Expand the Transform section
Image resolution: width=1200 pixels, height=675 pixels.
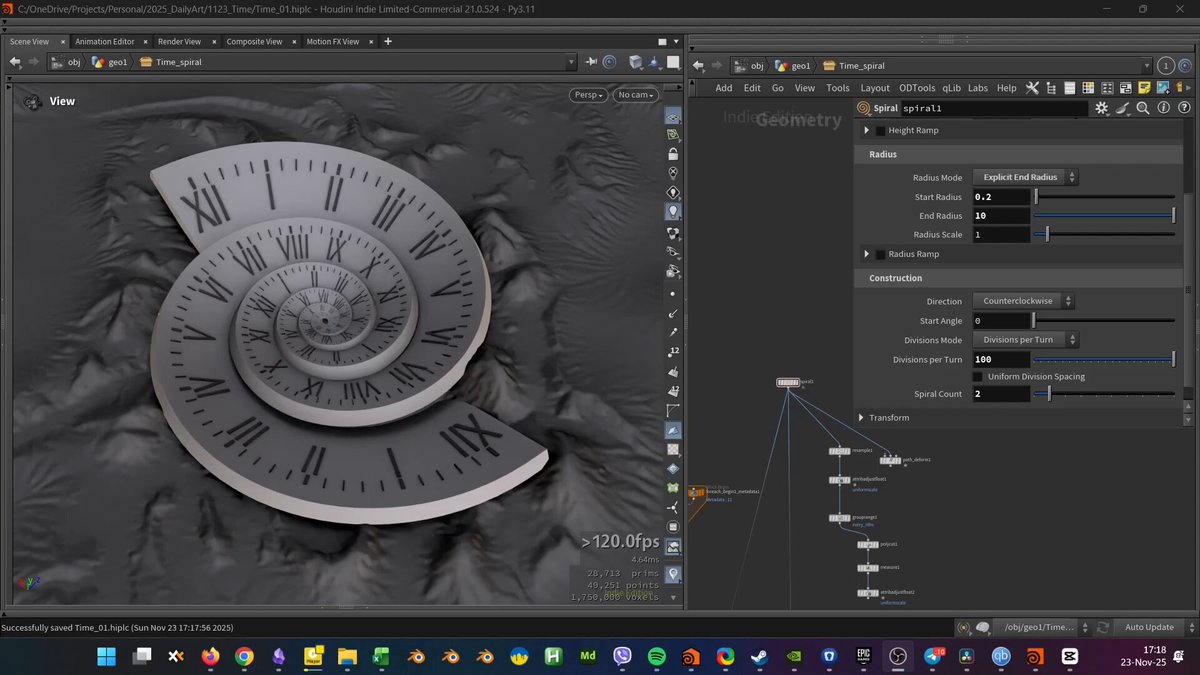pos(884,417)
